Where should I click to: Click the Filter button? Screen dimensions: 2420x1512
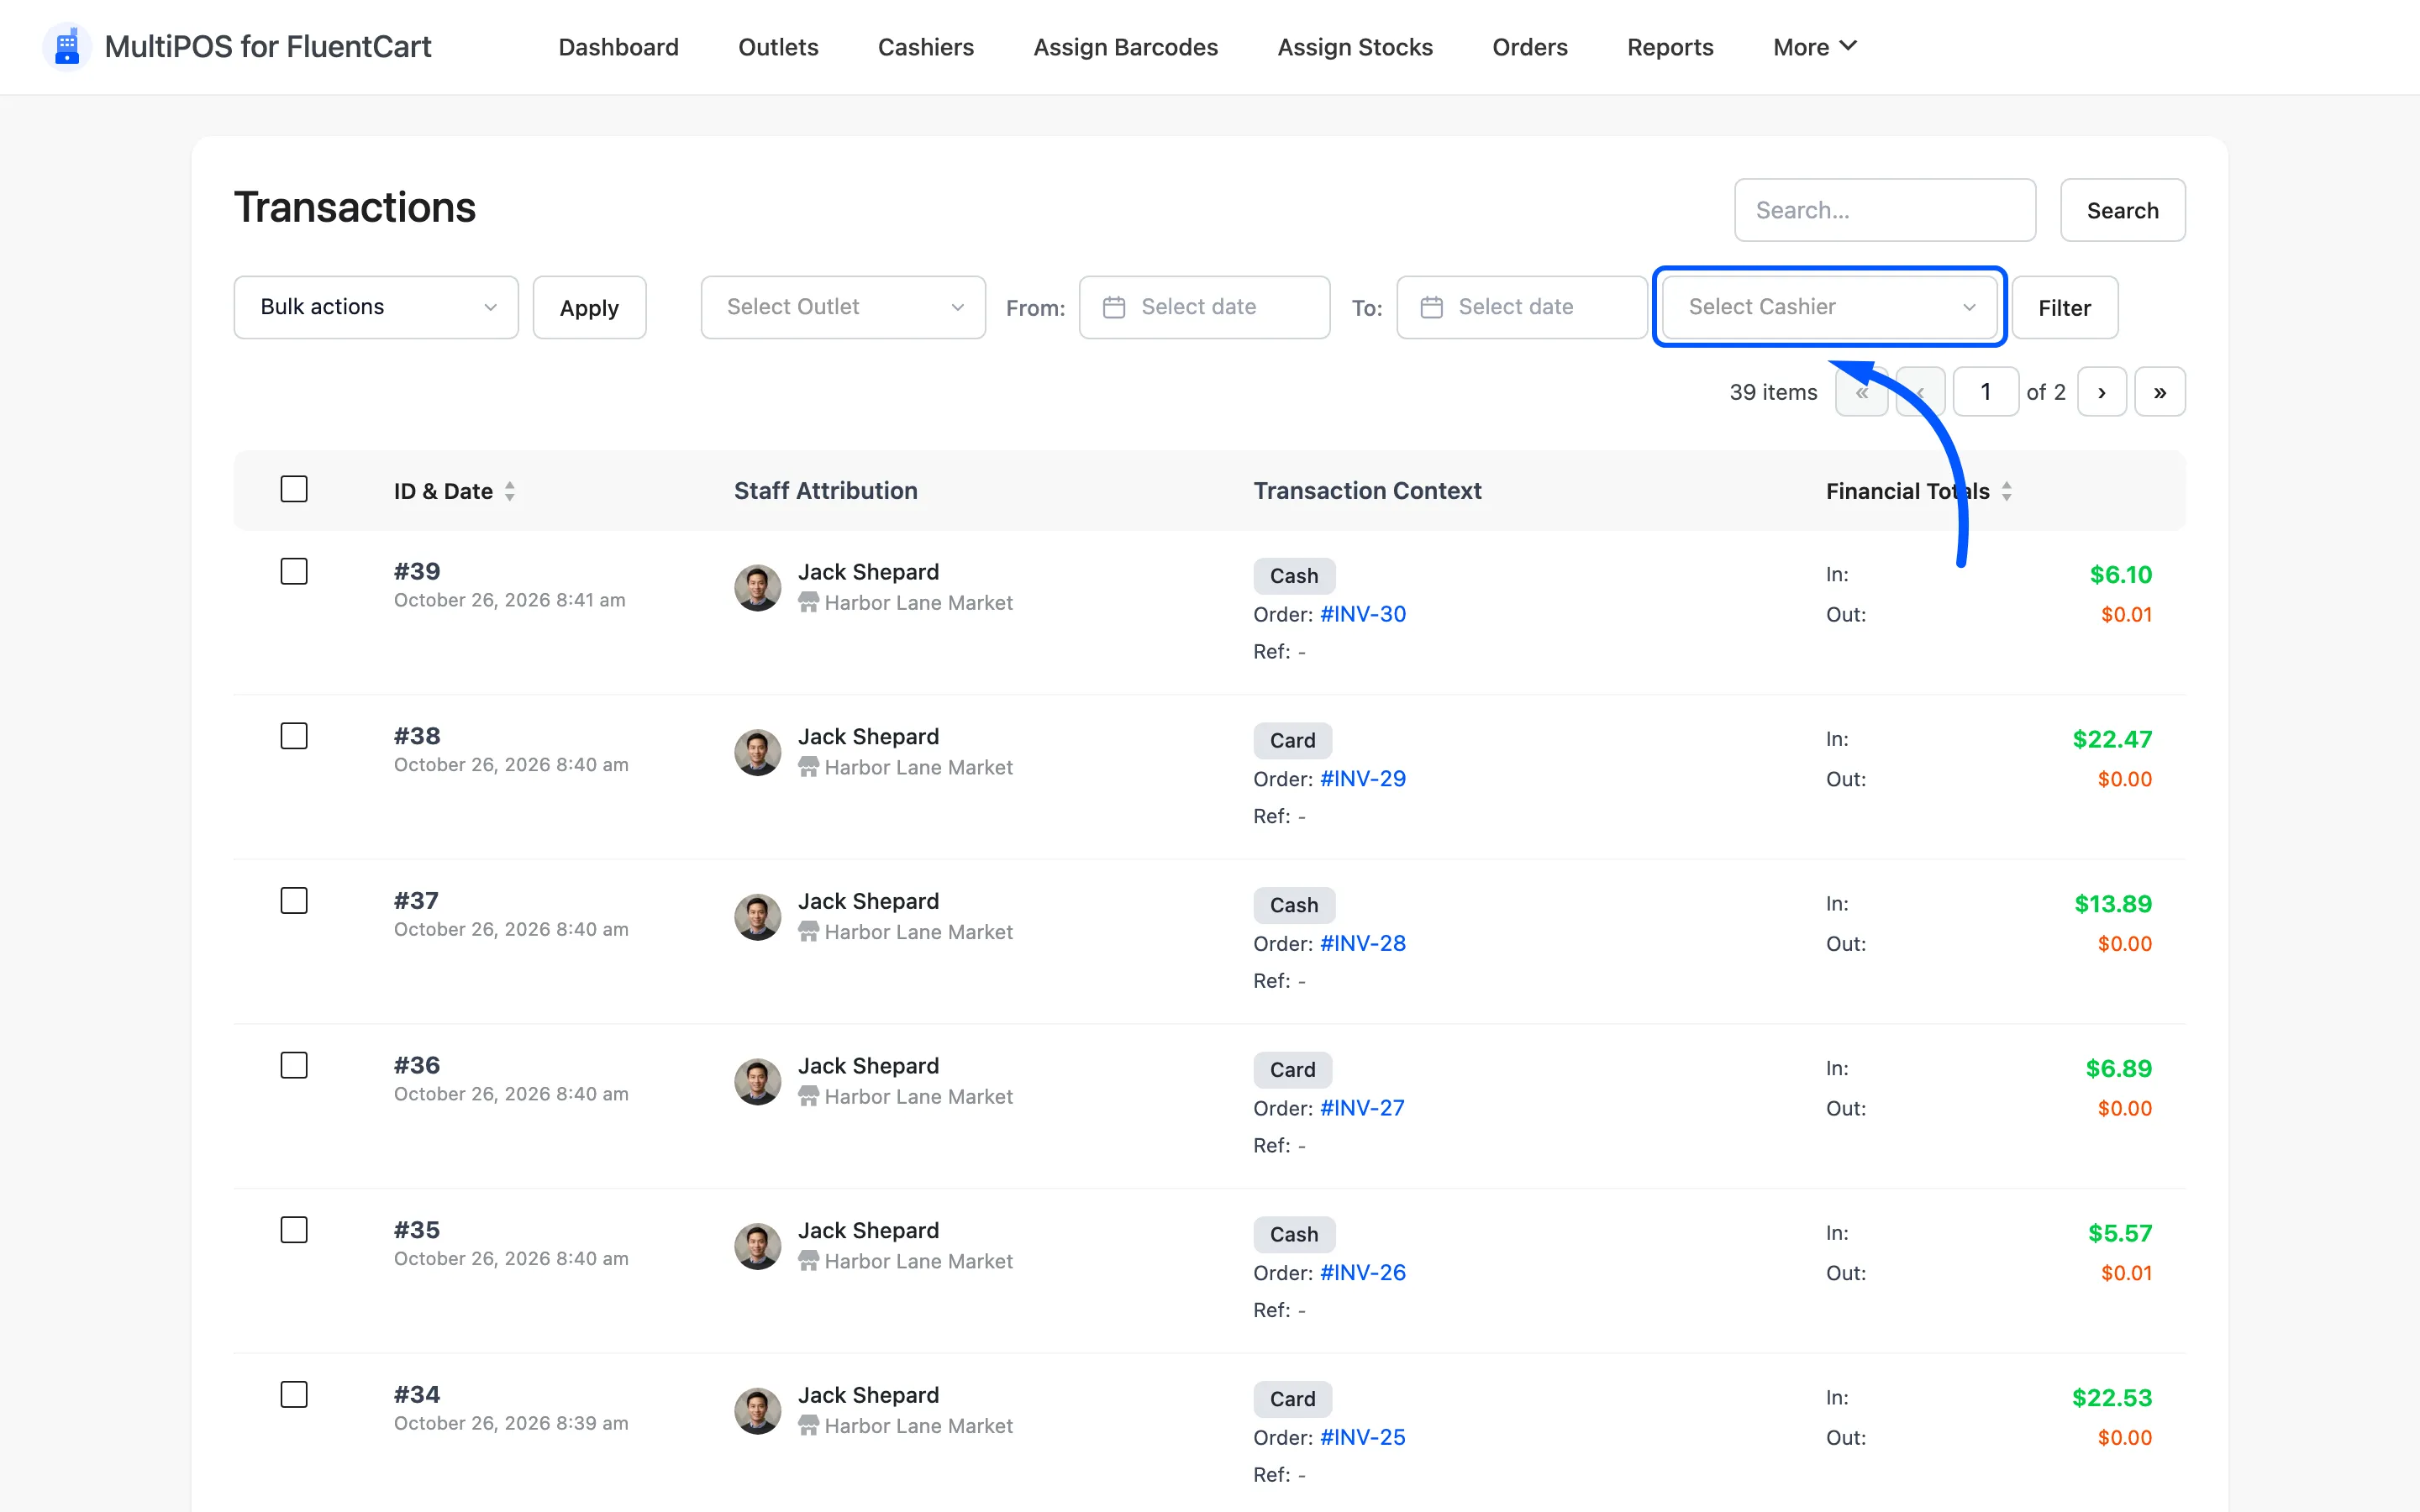click(2064, 307)
